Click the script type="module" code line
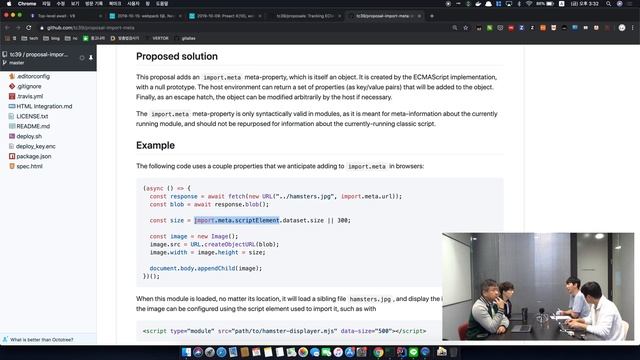 (x=284, y=331)
